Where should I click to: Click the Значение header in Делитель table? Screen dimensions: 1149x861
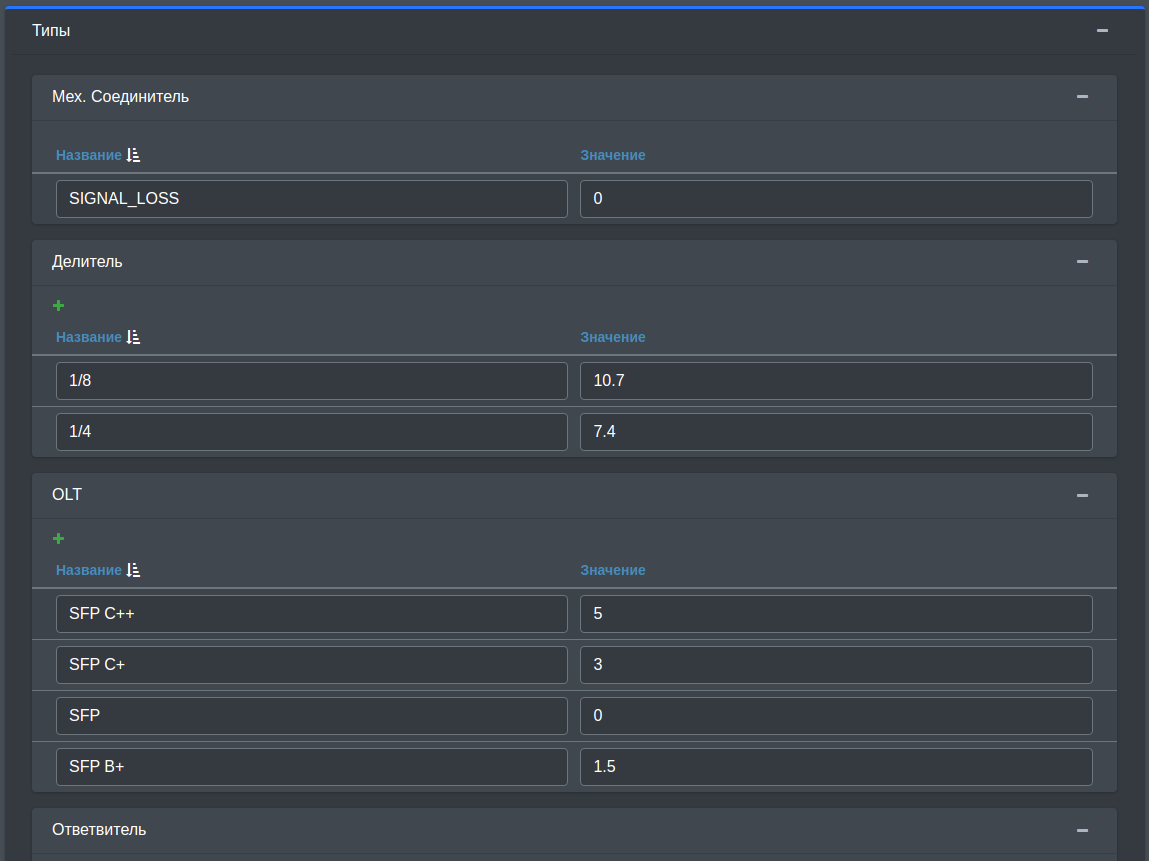[x=612, y=337]
